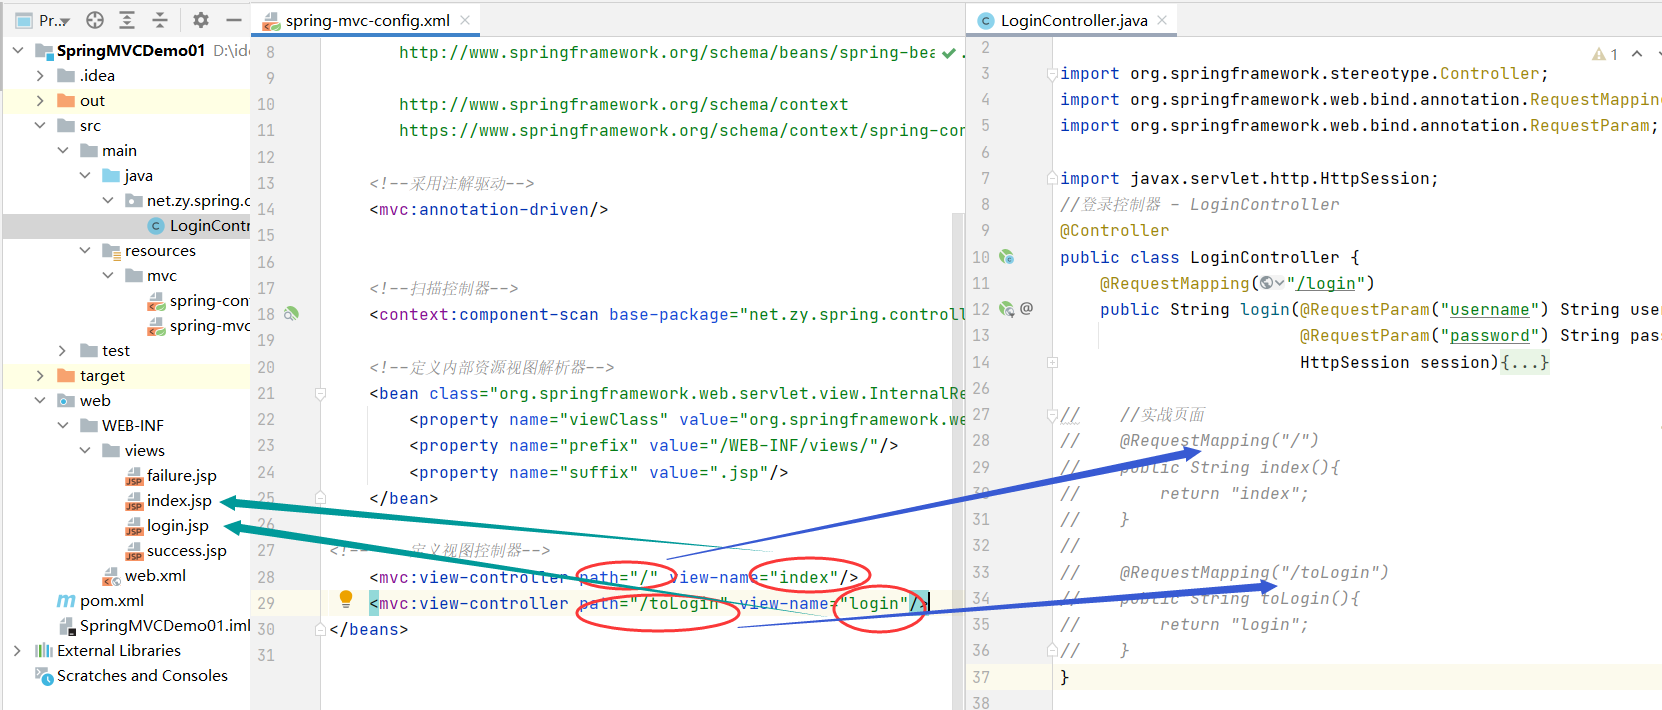Select web.xml in the project tree
1662x710 pixels.
point(144,575)
